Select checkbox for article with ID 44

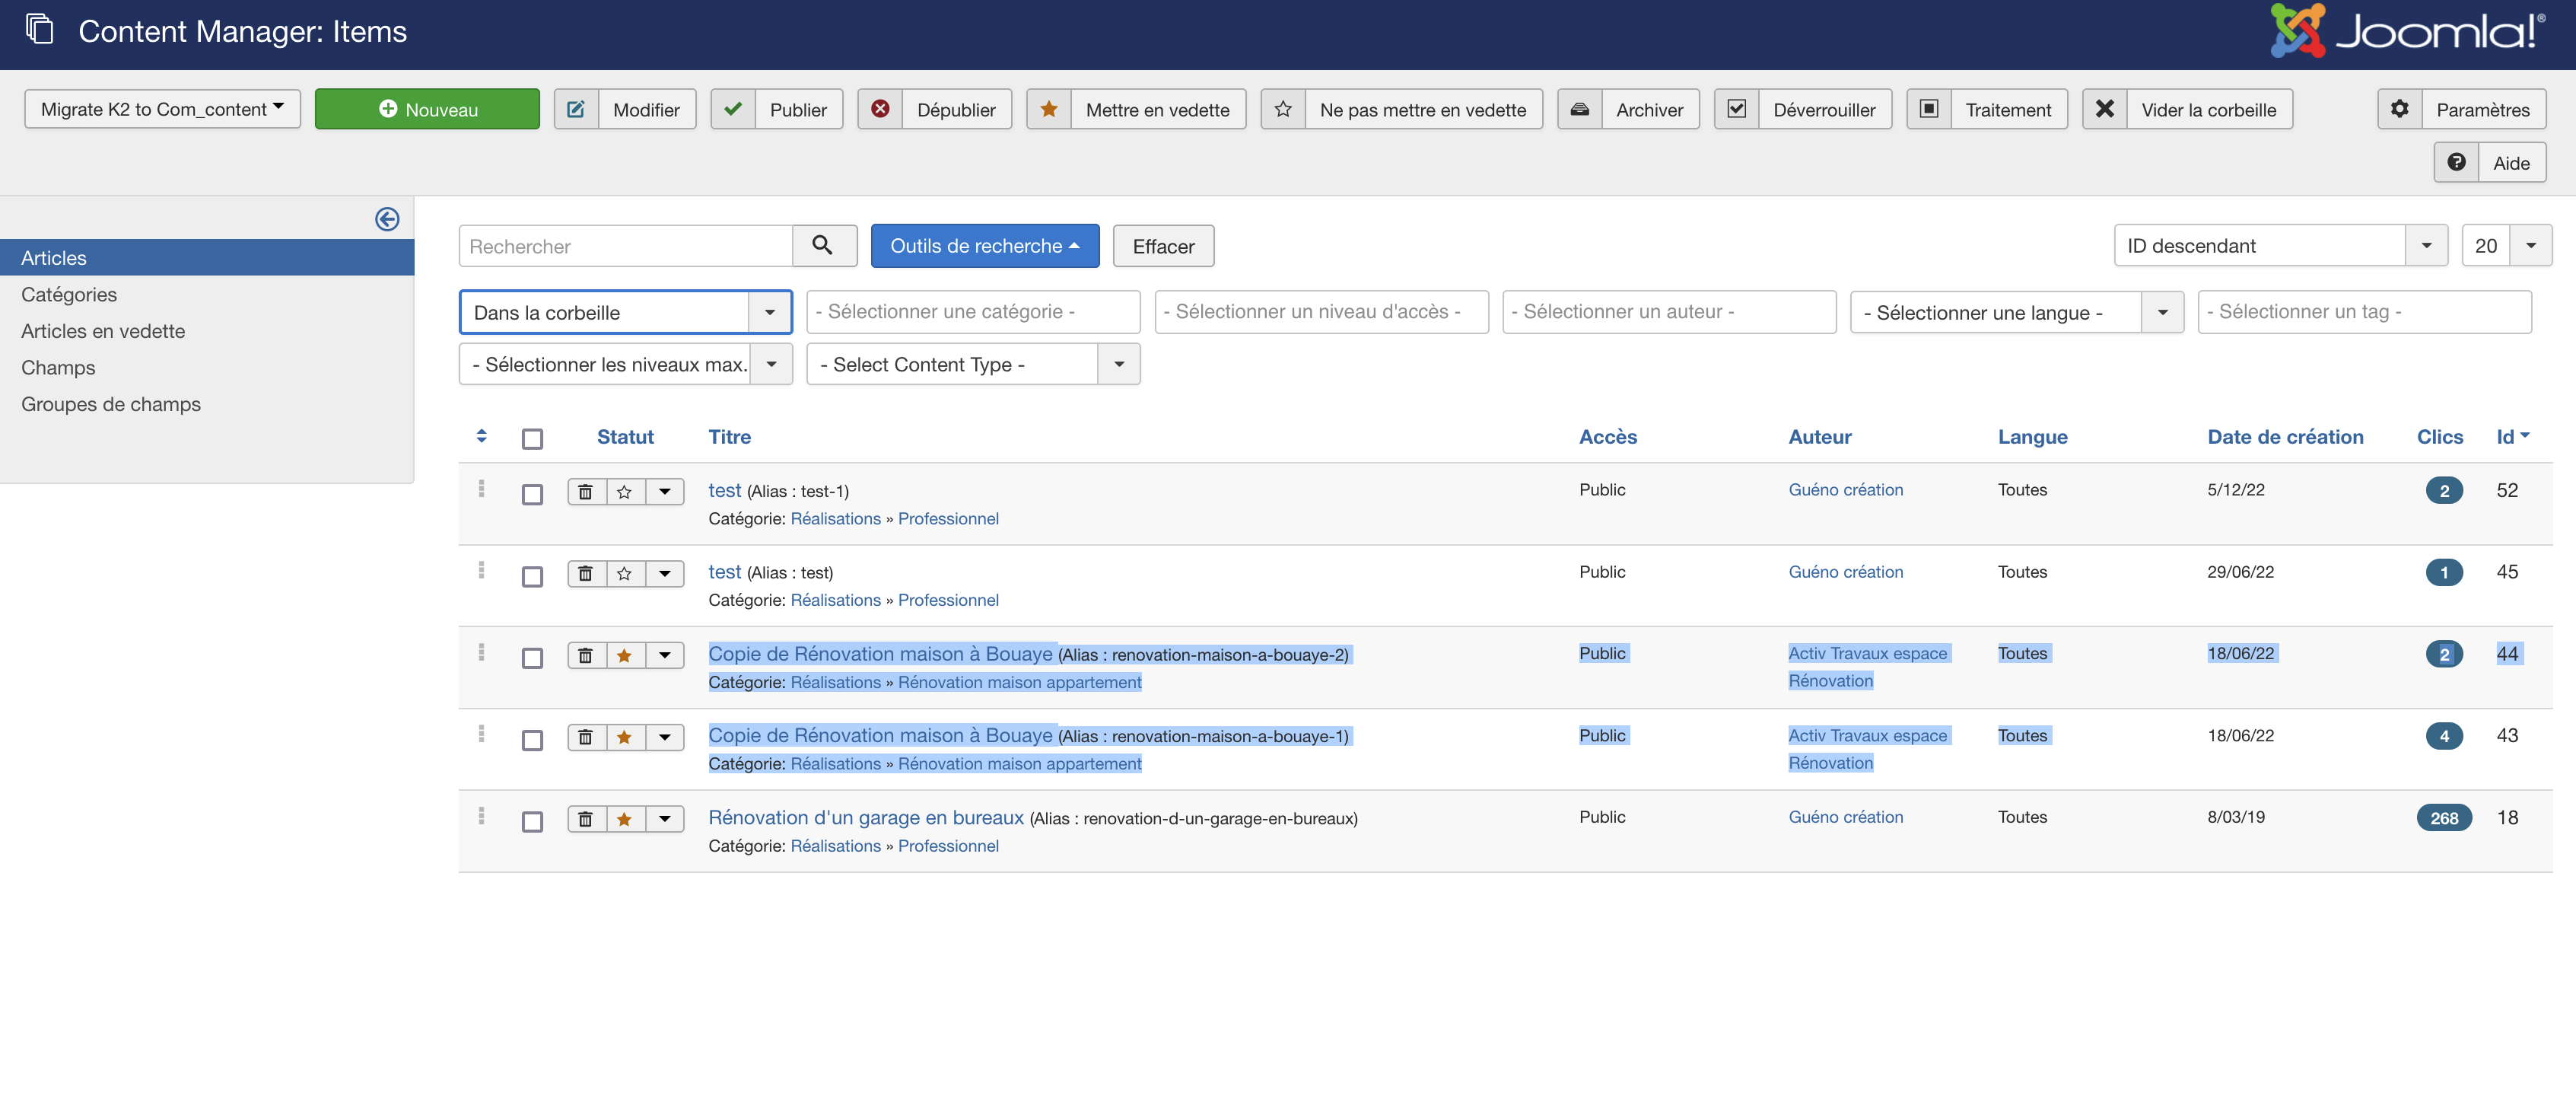click(532, 658)
